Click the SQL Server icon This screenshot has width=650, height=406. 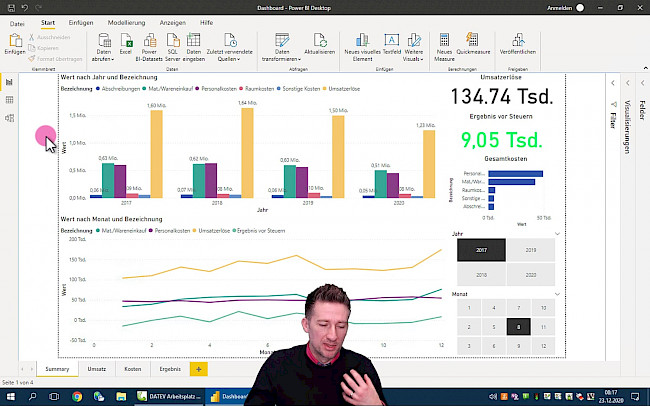[x=173, y=41]
